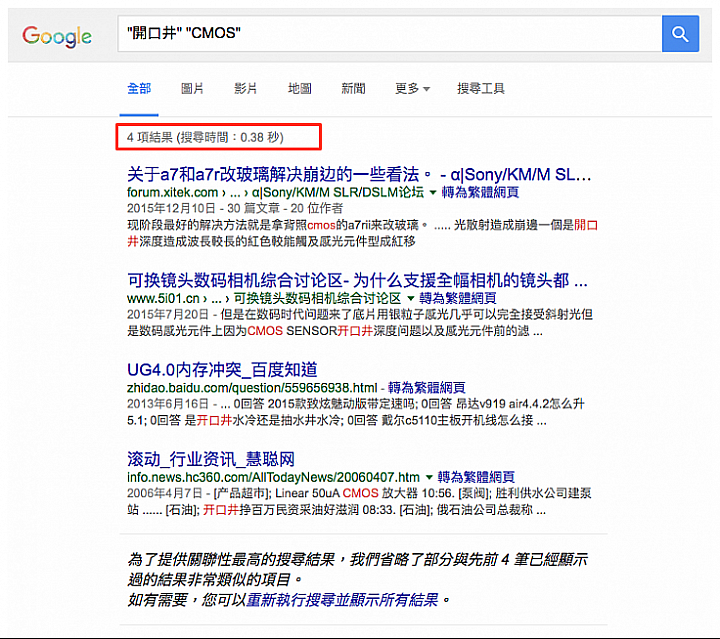Click the 2015年7月20日 snippet date
720x639 pixels.
click(168, 314)
